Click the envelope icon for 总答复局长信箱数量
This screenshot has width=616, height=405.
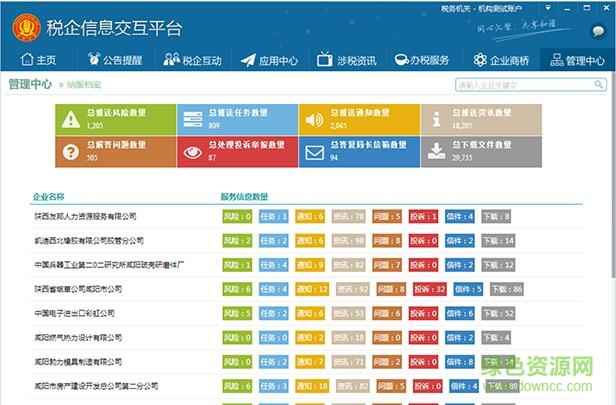(314, 152)
